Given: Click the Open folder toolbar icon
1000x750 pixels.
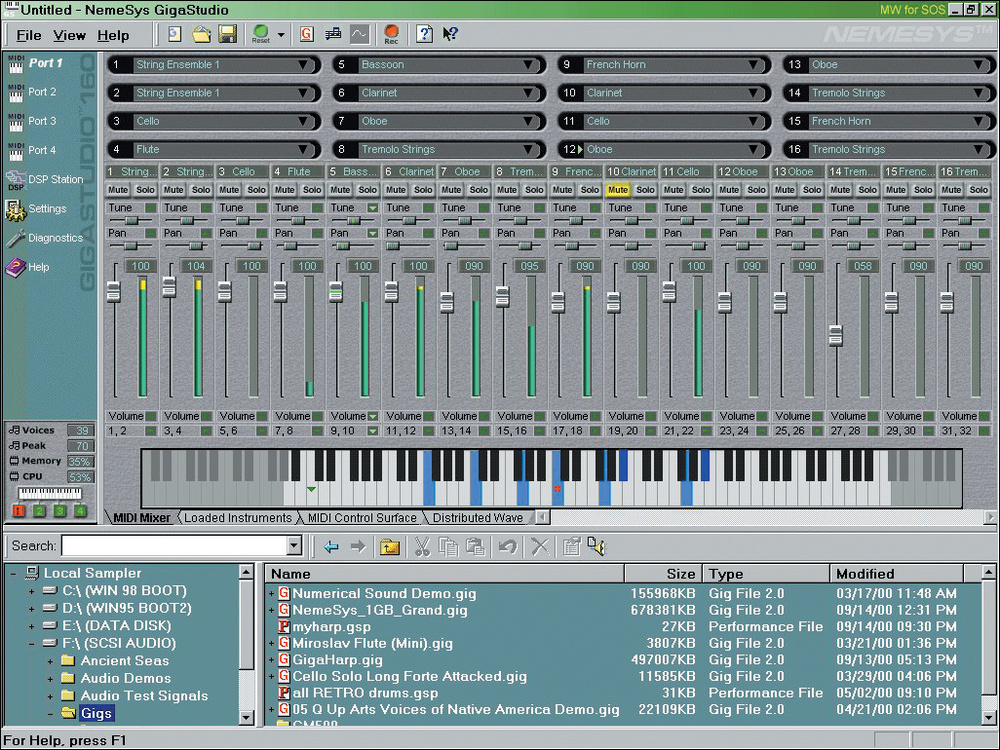Looking at the screenshot, I should [201, 34].
